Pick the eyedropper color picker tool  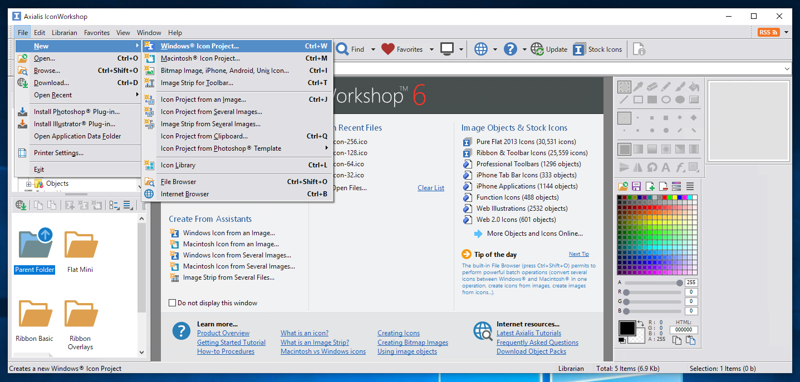(639, 87)
